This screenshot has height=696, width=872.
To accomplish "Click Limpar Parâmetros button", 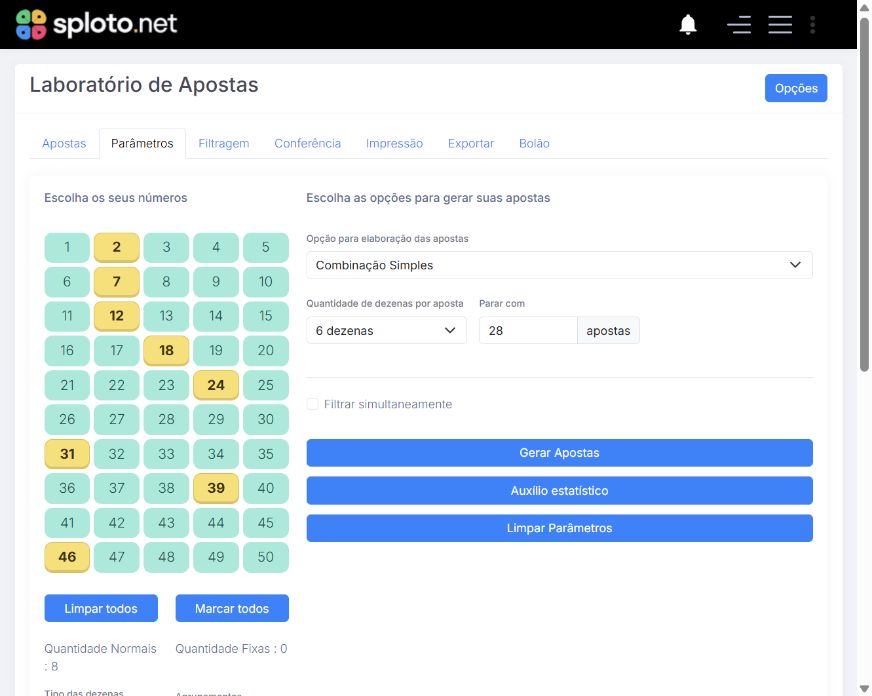I will point(559,528).
